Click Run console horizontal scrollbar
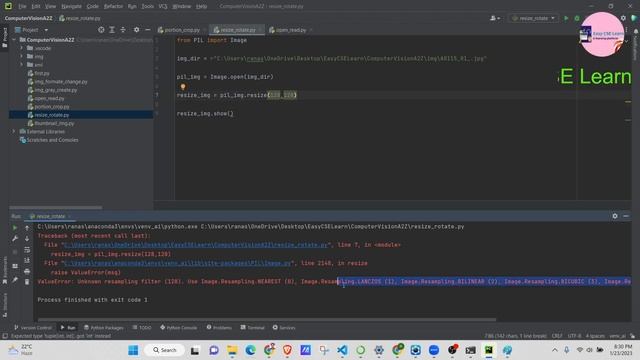This screenshot has width=640, height=360. (x=267, y=320)
